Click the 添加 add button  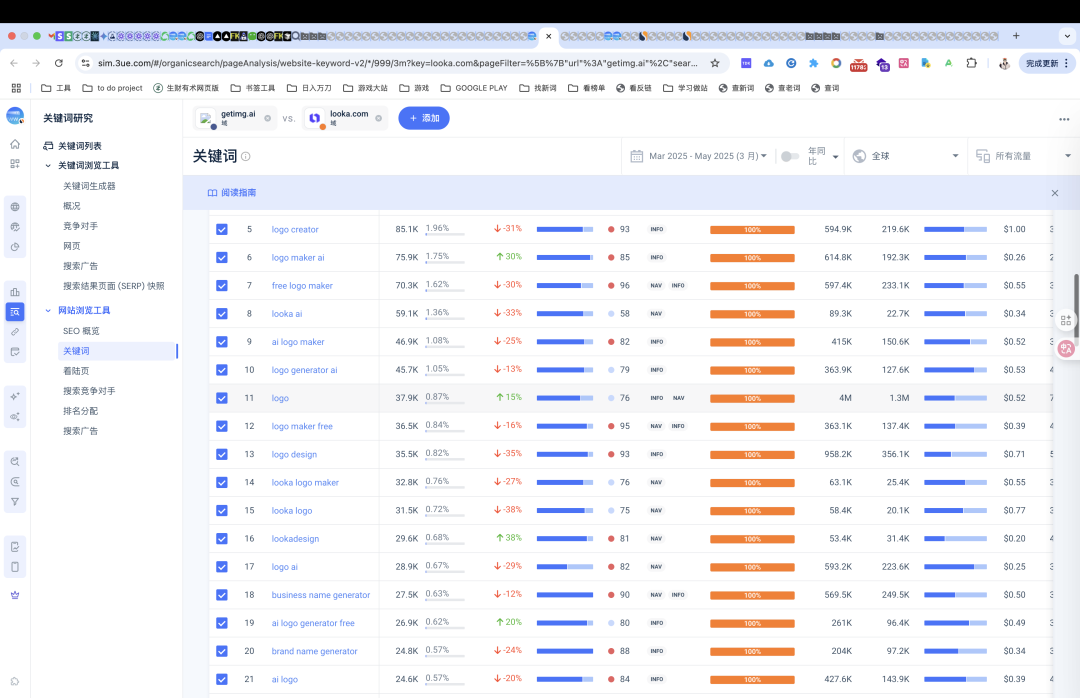point(424,119)
